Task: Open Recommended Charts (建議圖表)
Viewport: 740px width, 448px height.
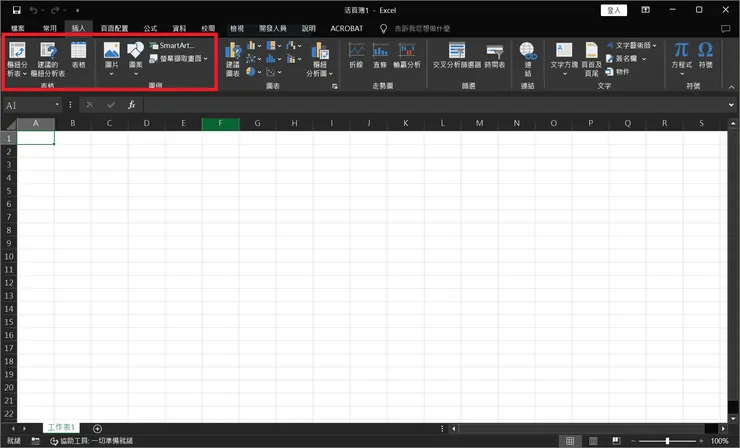Action: tap(233, 59)
